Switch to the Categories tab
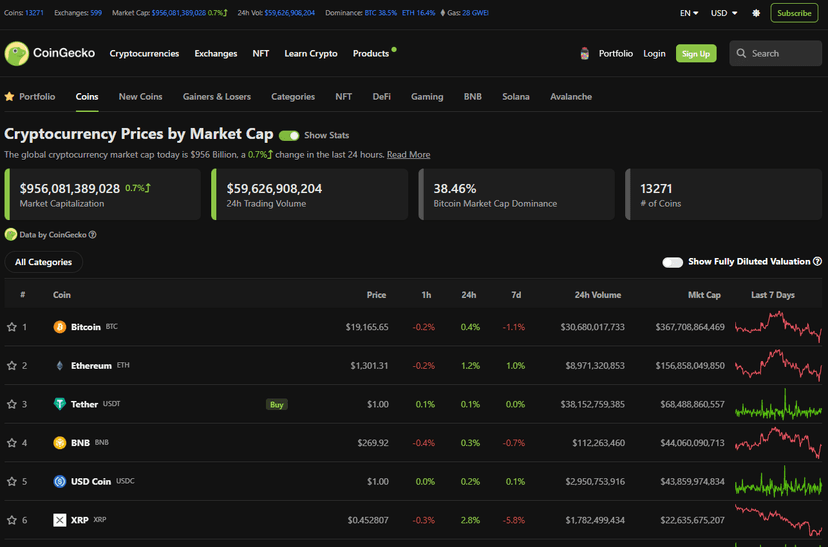The image size is (828, 547). [x=293, y=97]
